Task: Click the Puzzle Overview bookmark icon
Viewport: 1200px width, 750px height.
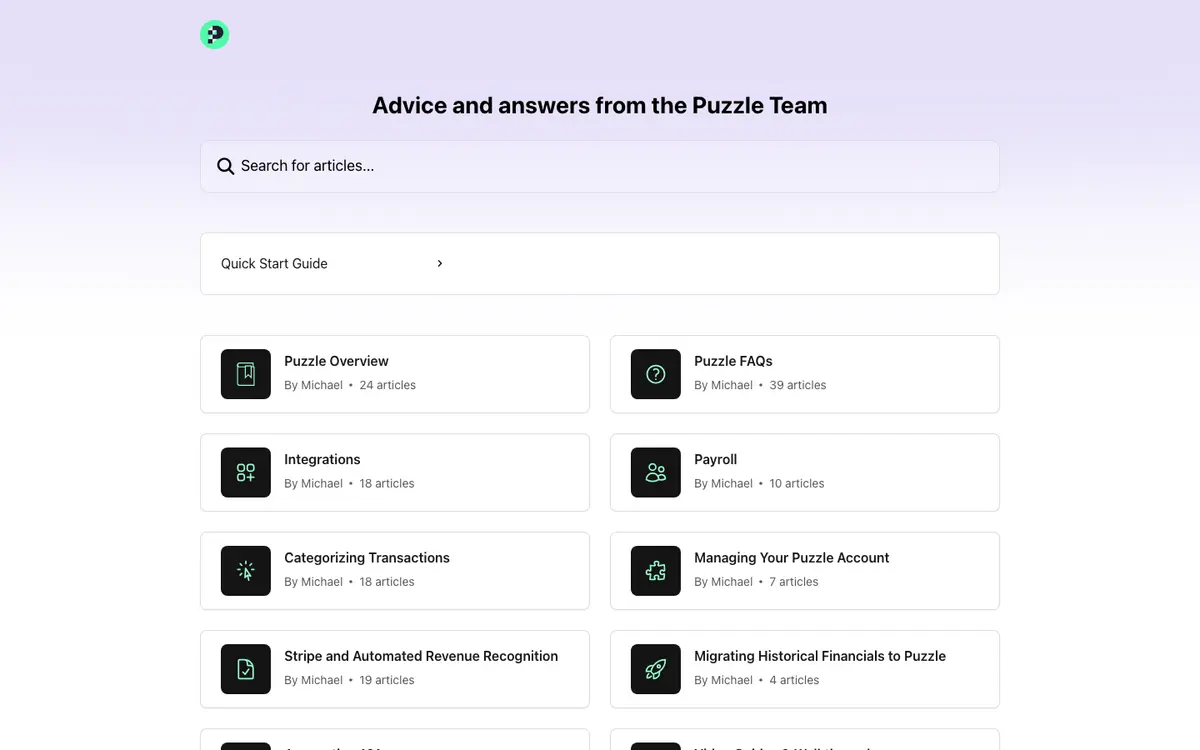Action: click(x=246, y=374)
